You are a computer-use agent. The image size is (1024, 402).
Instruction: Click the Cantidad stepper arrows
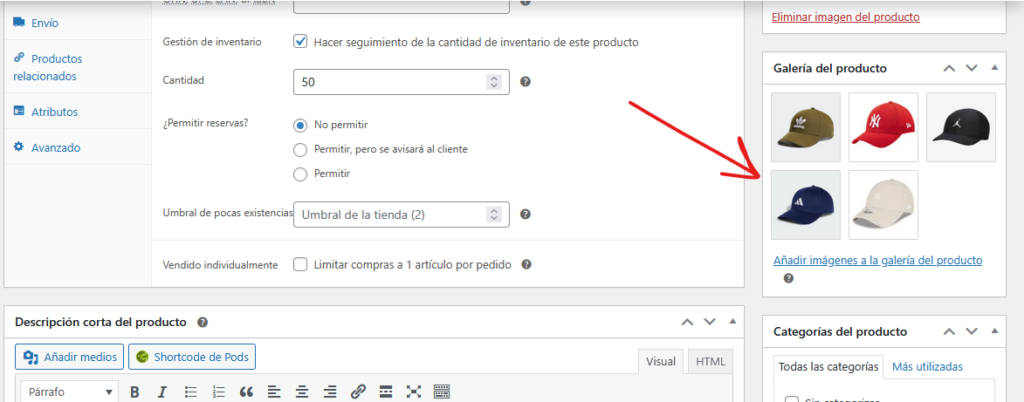(x=493, y=81)
